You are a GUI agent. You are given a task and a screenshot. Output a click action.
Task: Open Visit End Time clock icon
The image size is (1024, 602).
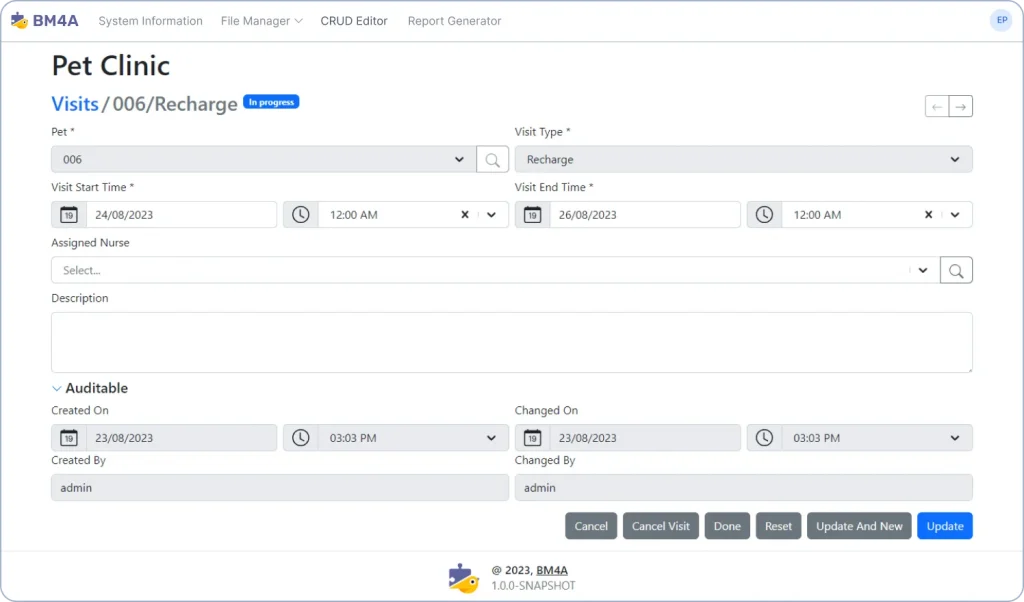pos(764,215)
